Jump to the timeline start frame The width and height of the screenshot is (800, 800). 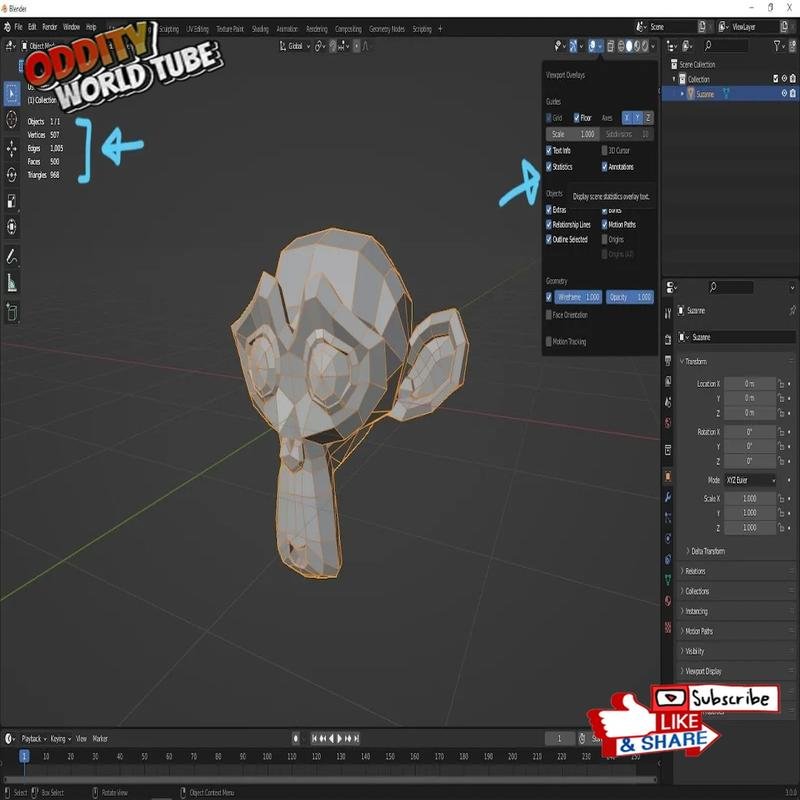point(314,738)
